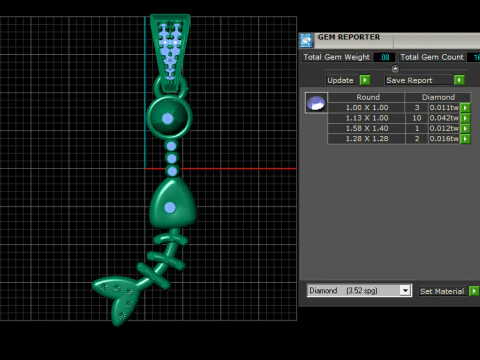The image size is (480, 360).
Task: Click the count cell showing 10
Action: [417, 118]
